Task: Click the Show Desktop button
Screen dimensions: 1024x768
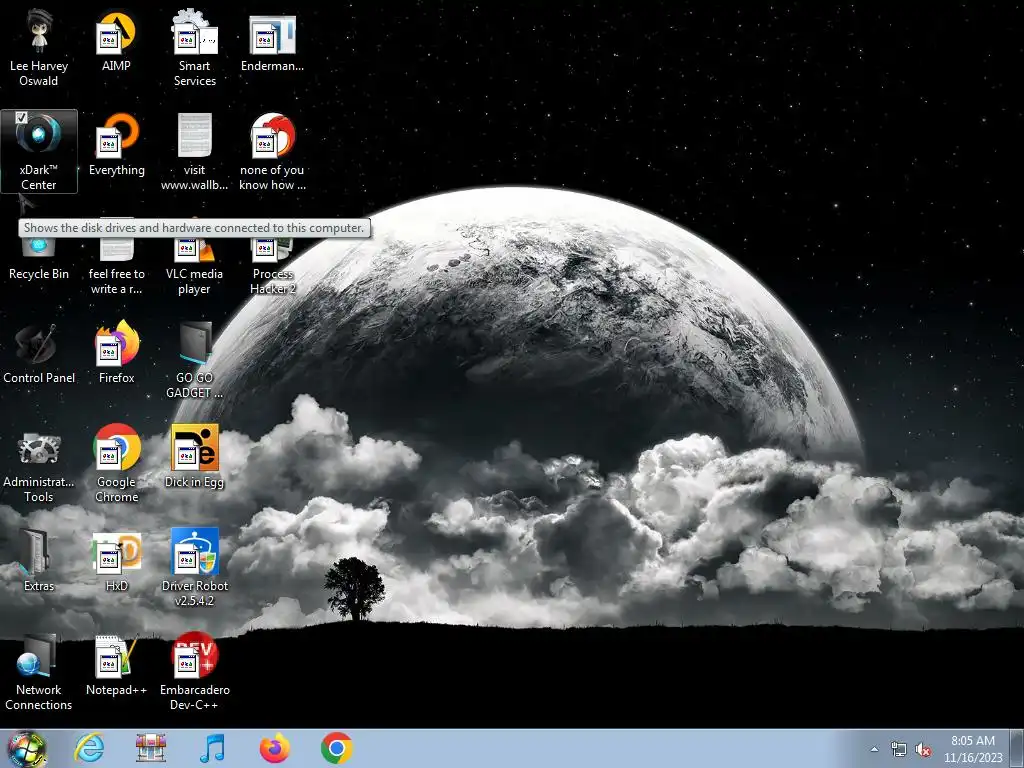Action: point(1018,749)
